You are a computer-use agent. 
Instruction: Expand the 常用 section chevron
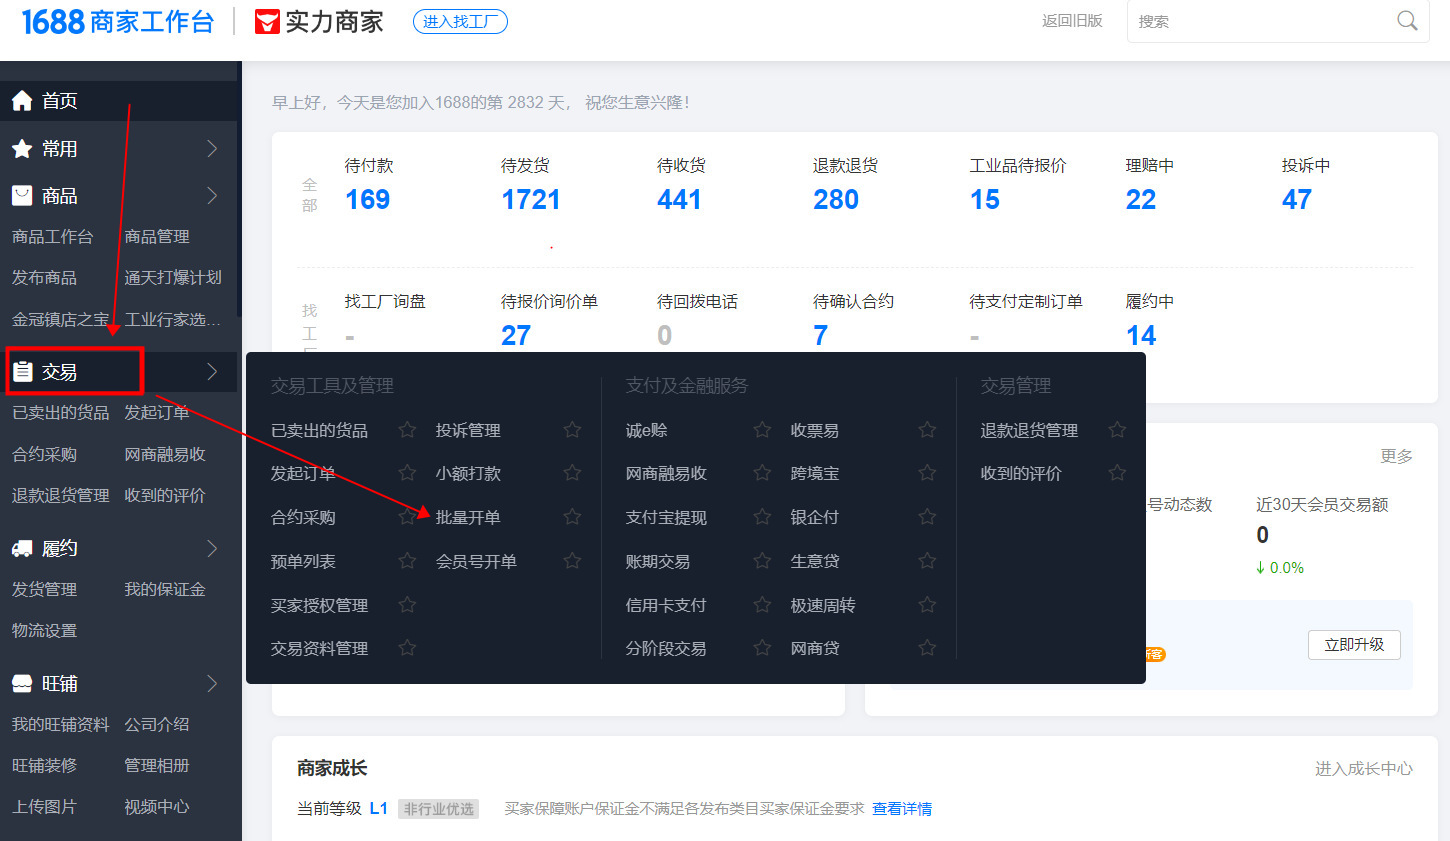point(212,149)
